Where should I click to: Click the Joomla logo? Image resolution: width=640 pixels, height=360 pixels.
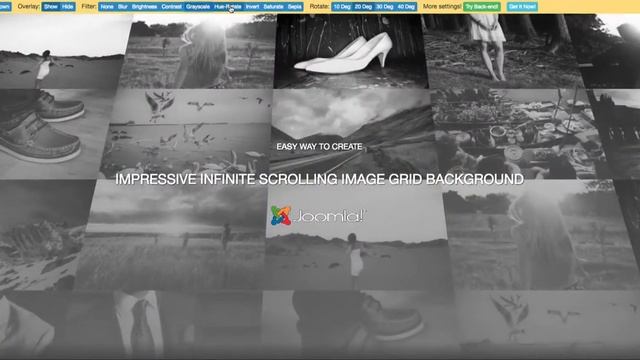click(x=319, y=216)
